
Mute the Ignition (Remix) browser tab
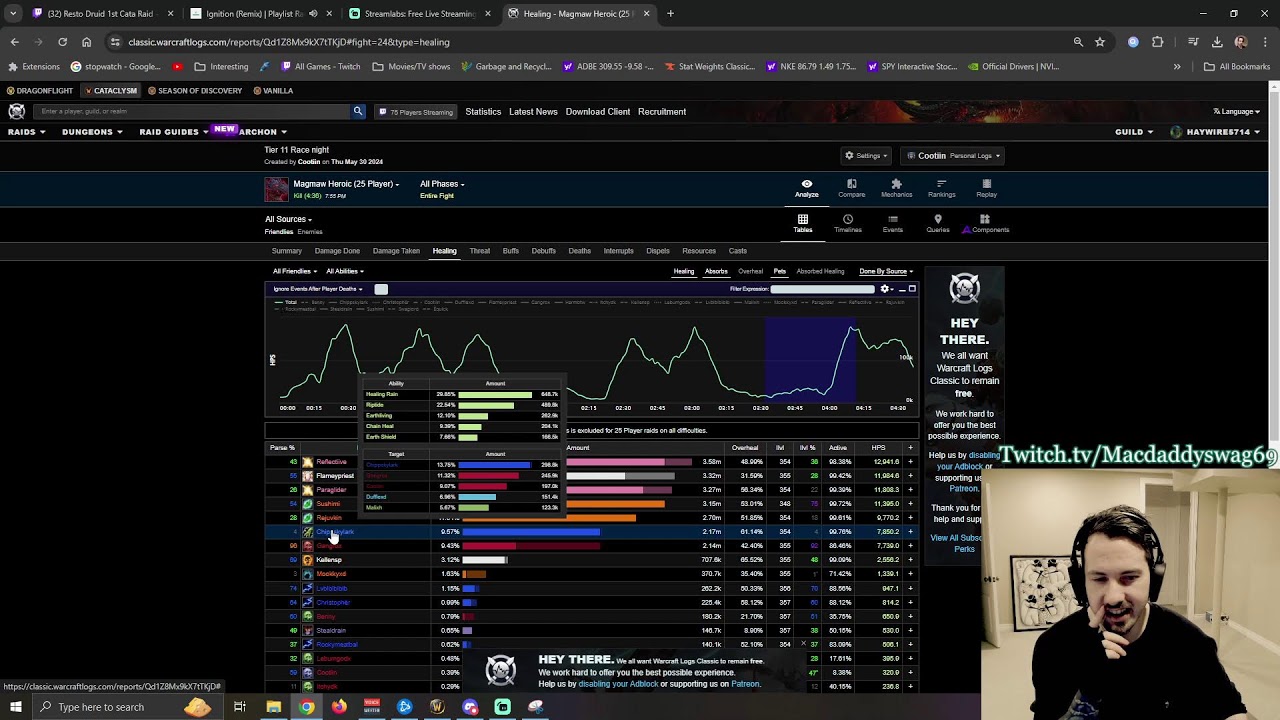click(313, 14)
